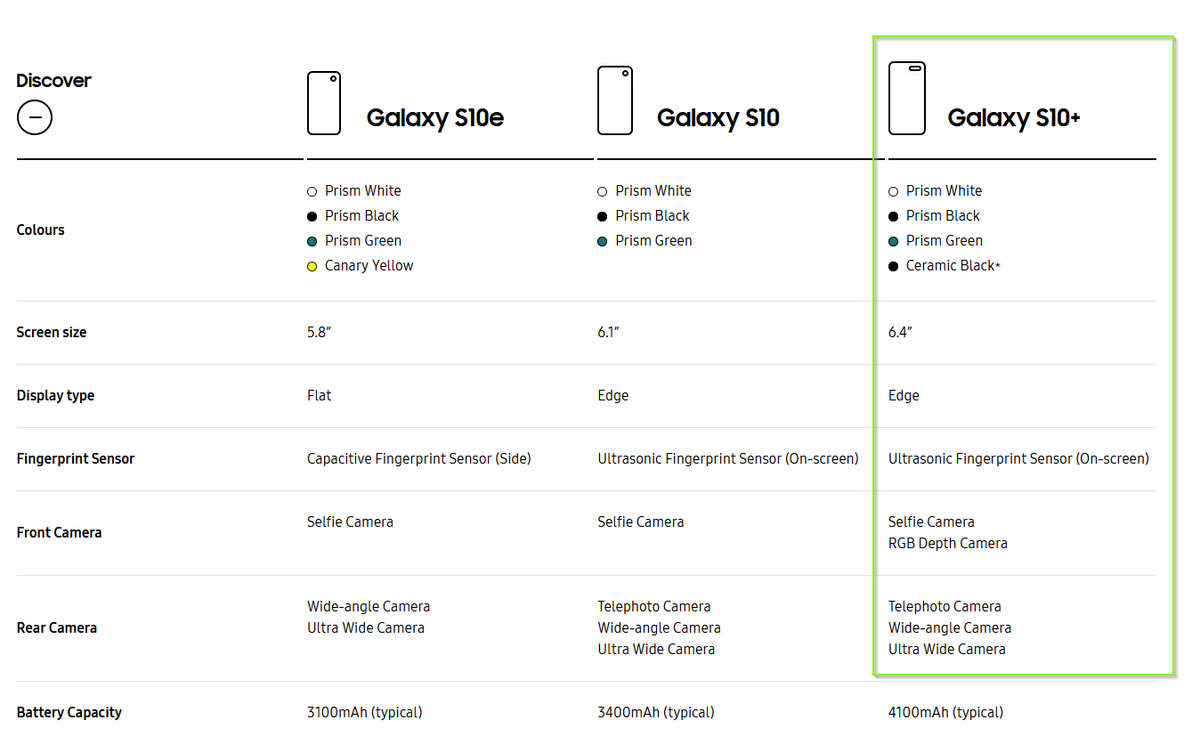The width and height of the screenshot is (1200, 743).
Task: Click the Galaxy S10e phone icon
Action: pos(323,102)
